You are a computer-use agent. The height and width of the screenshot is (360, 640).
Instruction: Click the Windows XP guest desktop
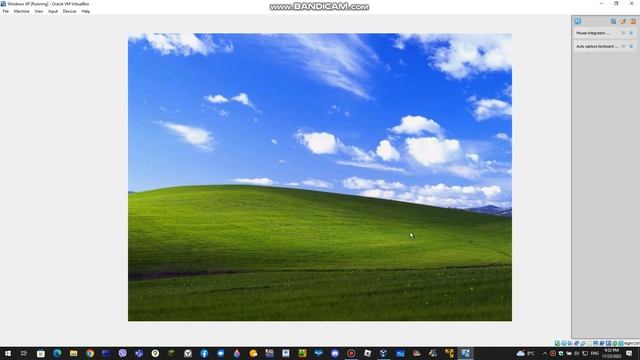pyautogui.click(x=320, y=177)
